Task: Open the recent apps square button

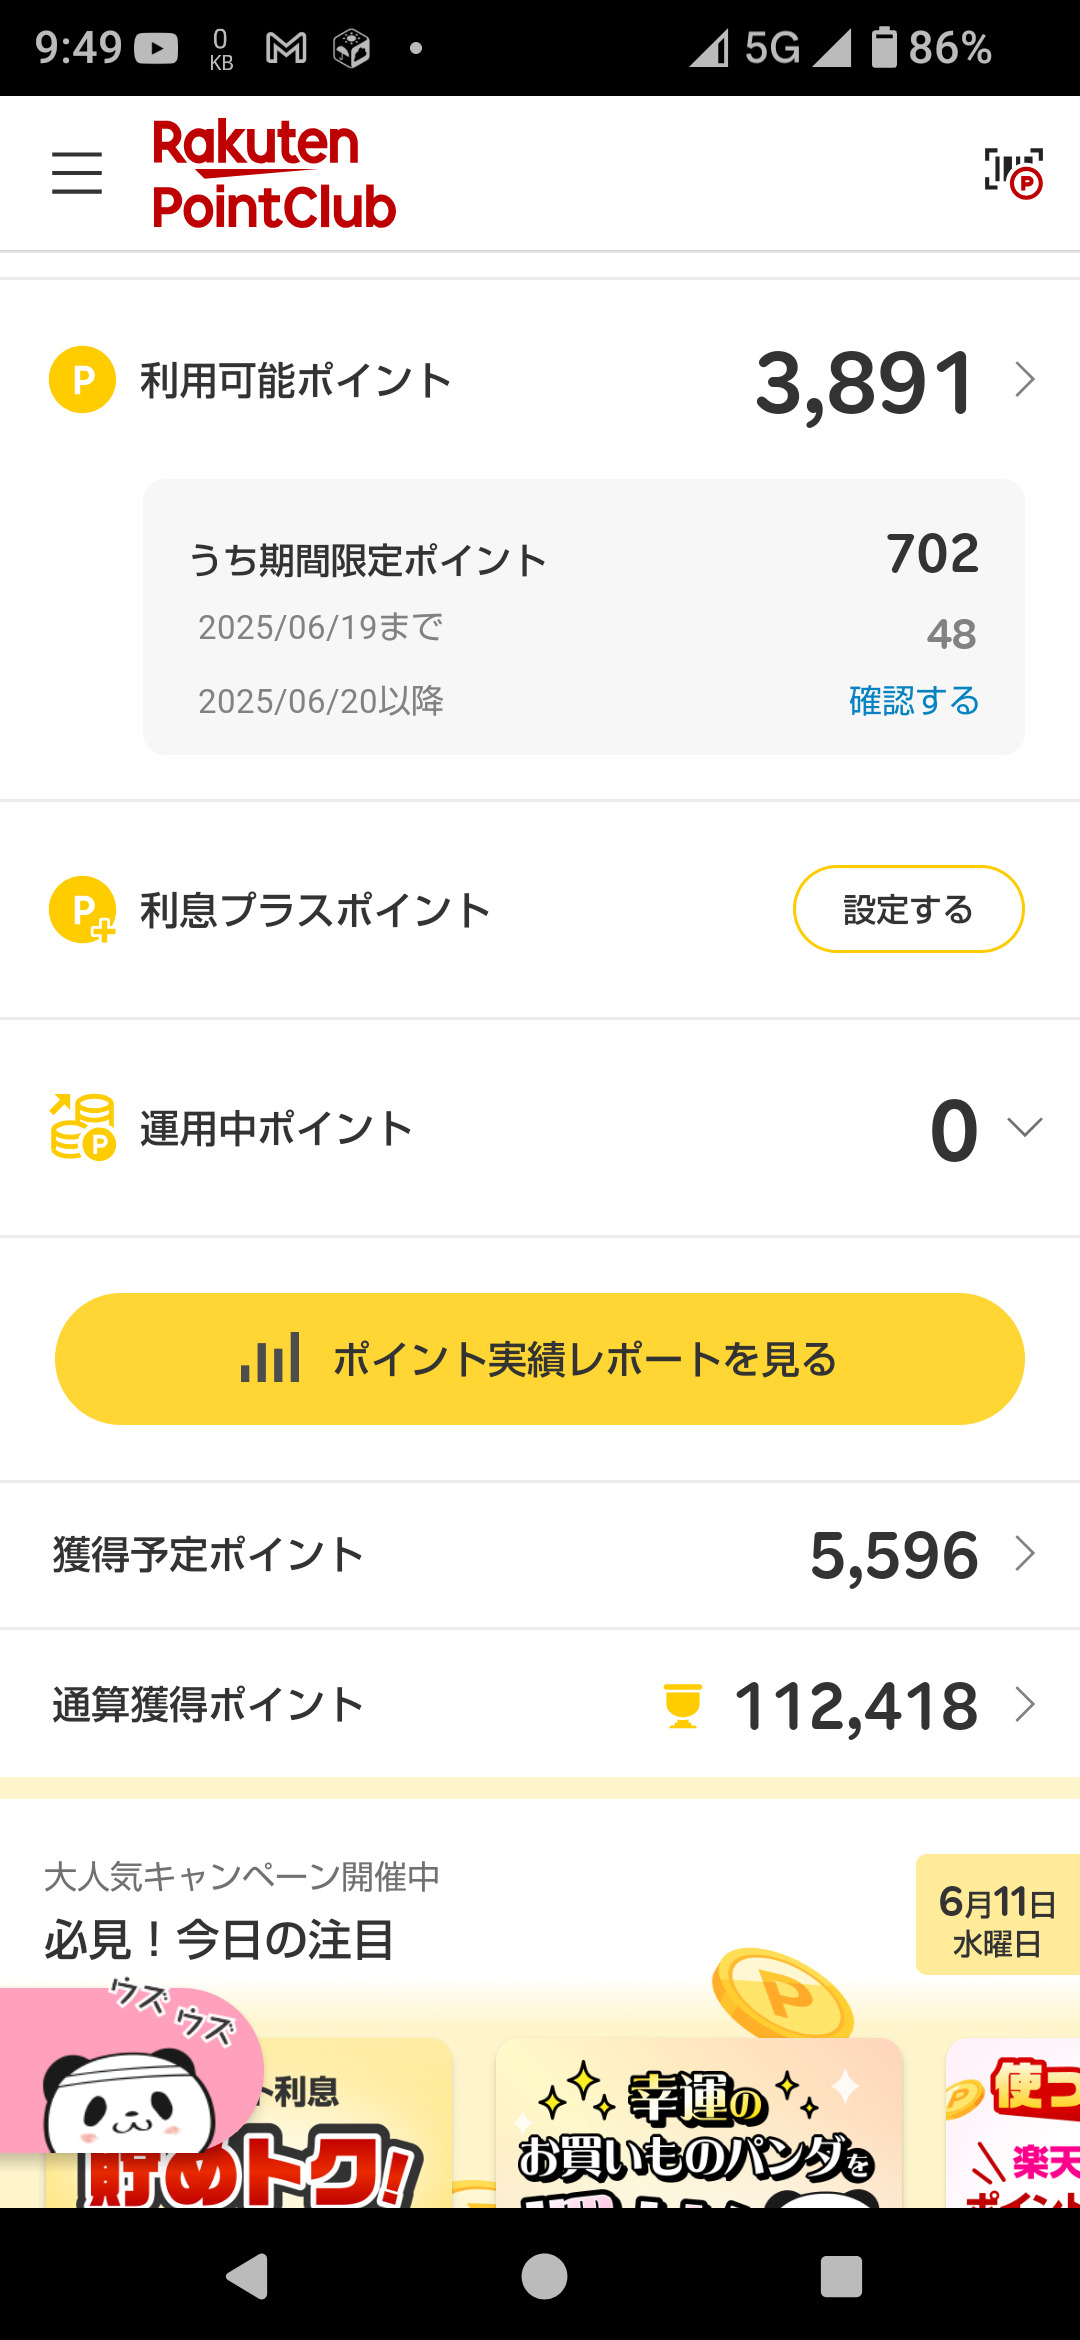Action: click(x=841, y=2276)
